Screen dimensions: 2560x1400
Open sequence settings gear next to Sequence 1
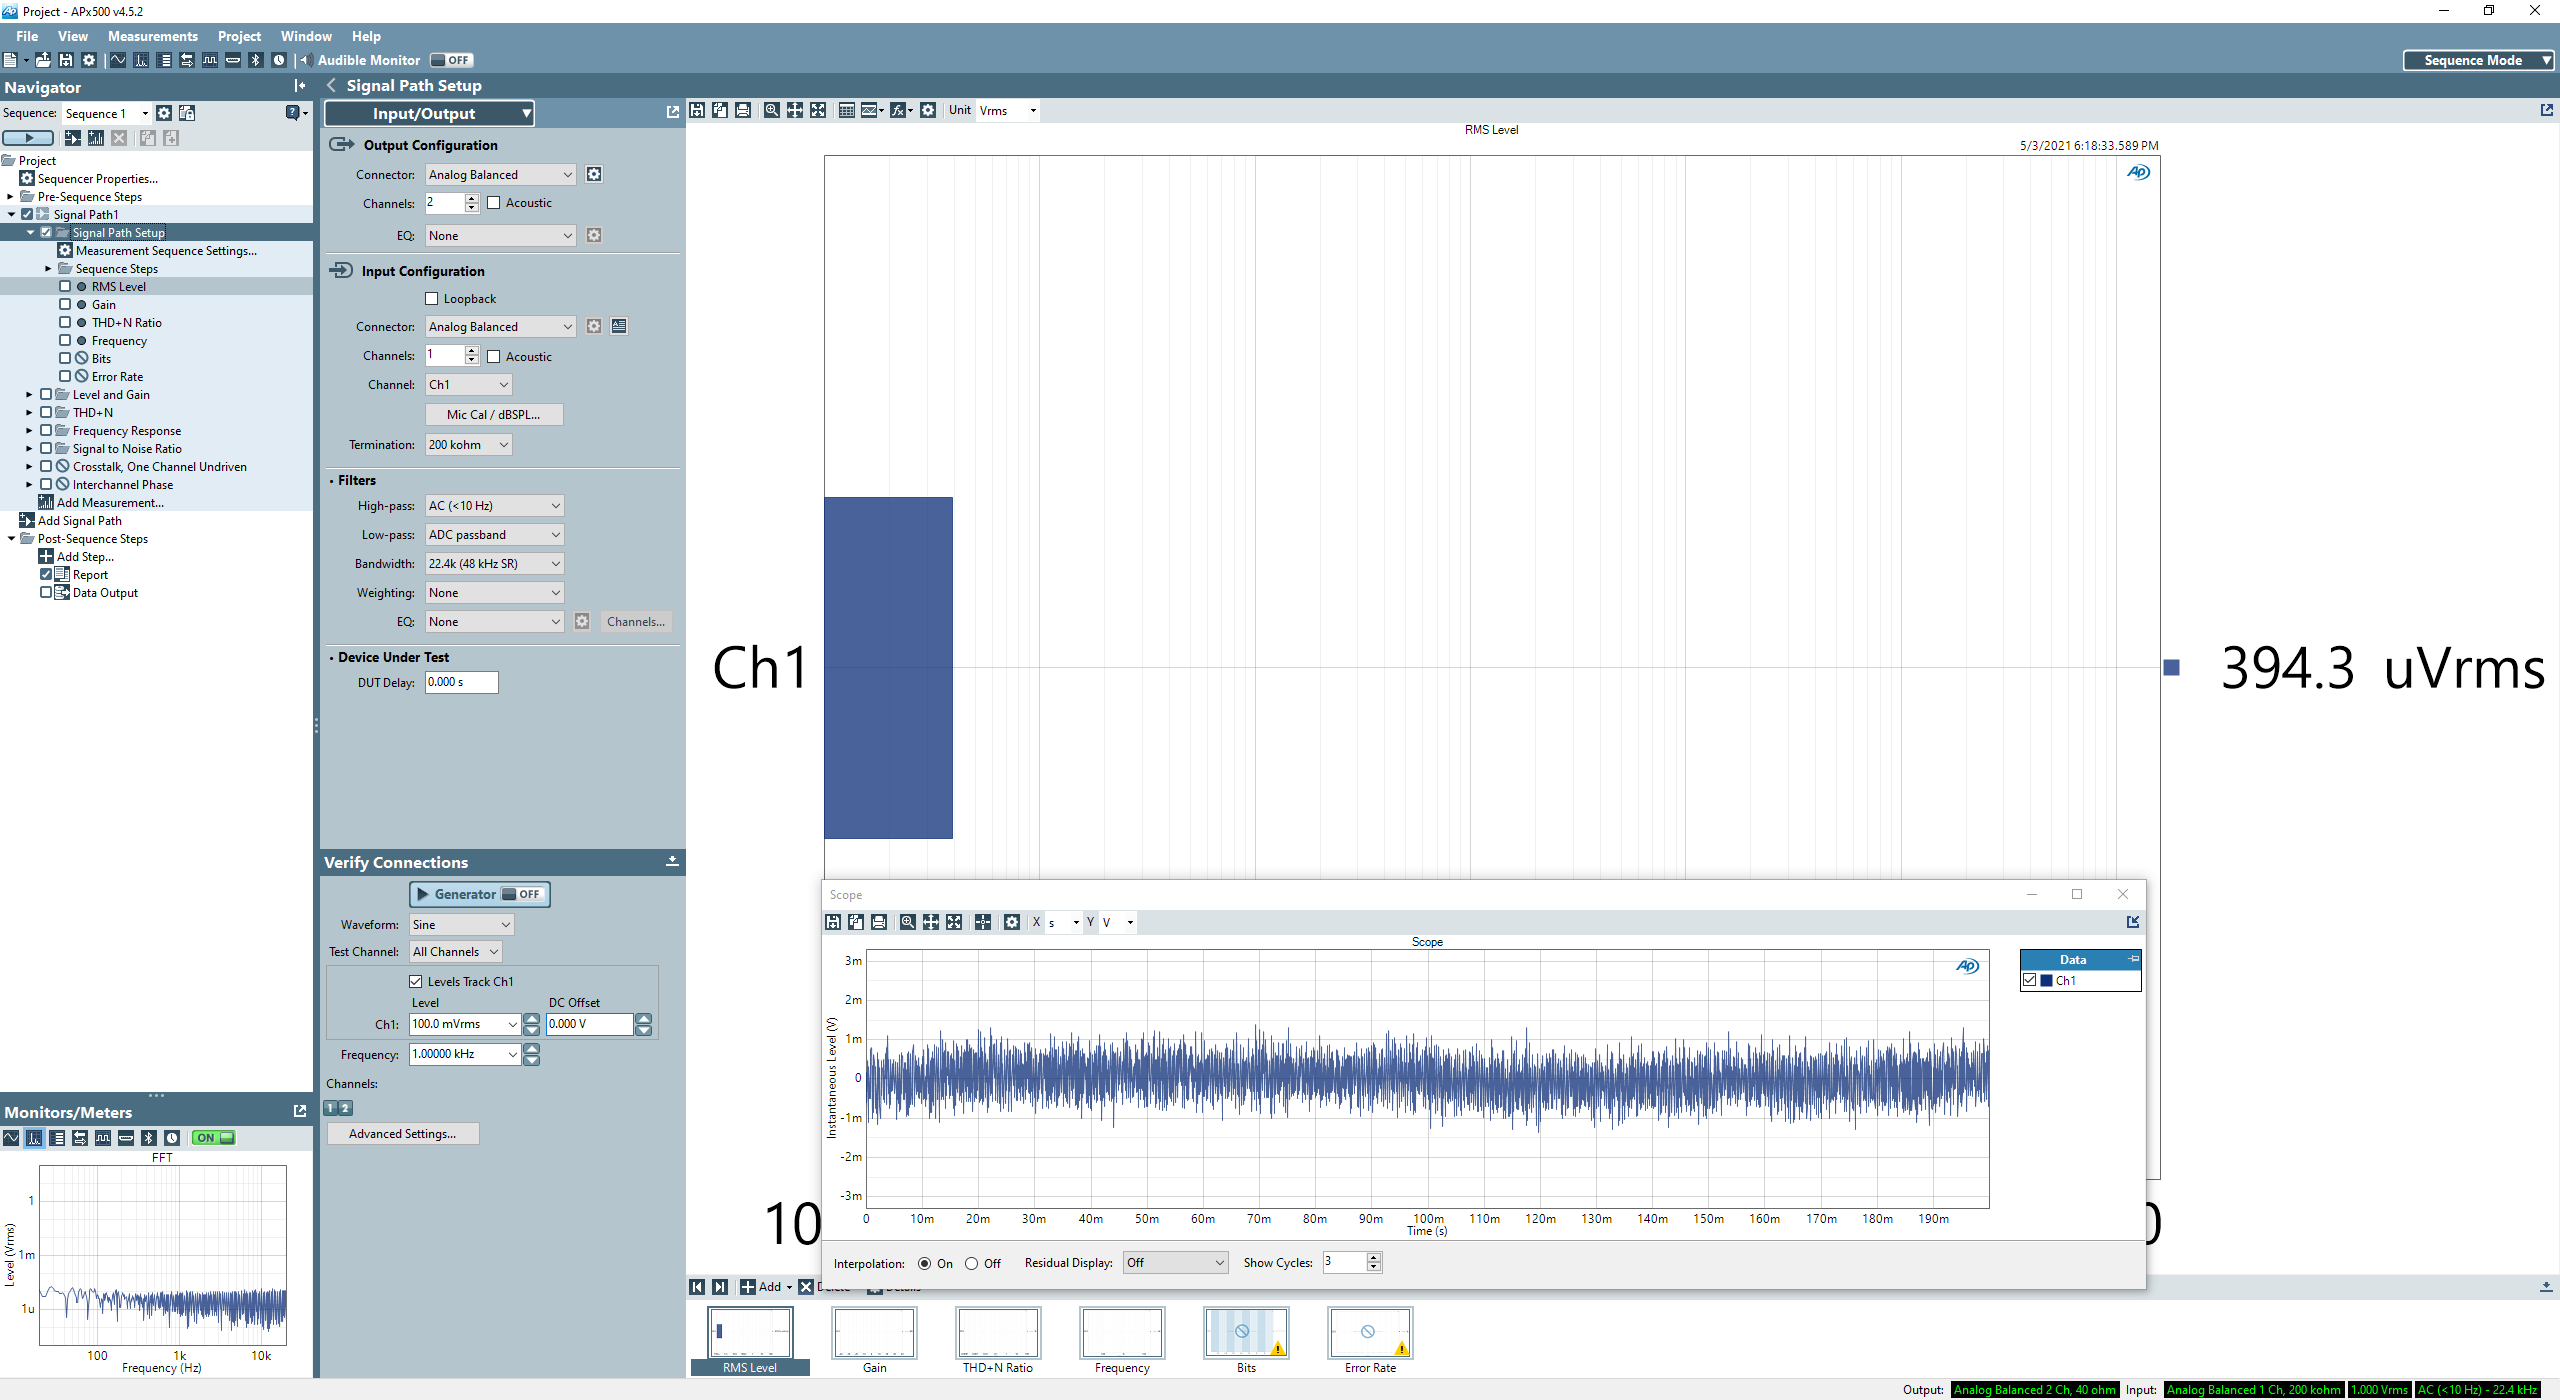pyautogui.click(x=164, y=113)
